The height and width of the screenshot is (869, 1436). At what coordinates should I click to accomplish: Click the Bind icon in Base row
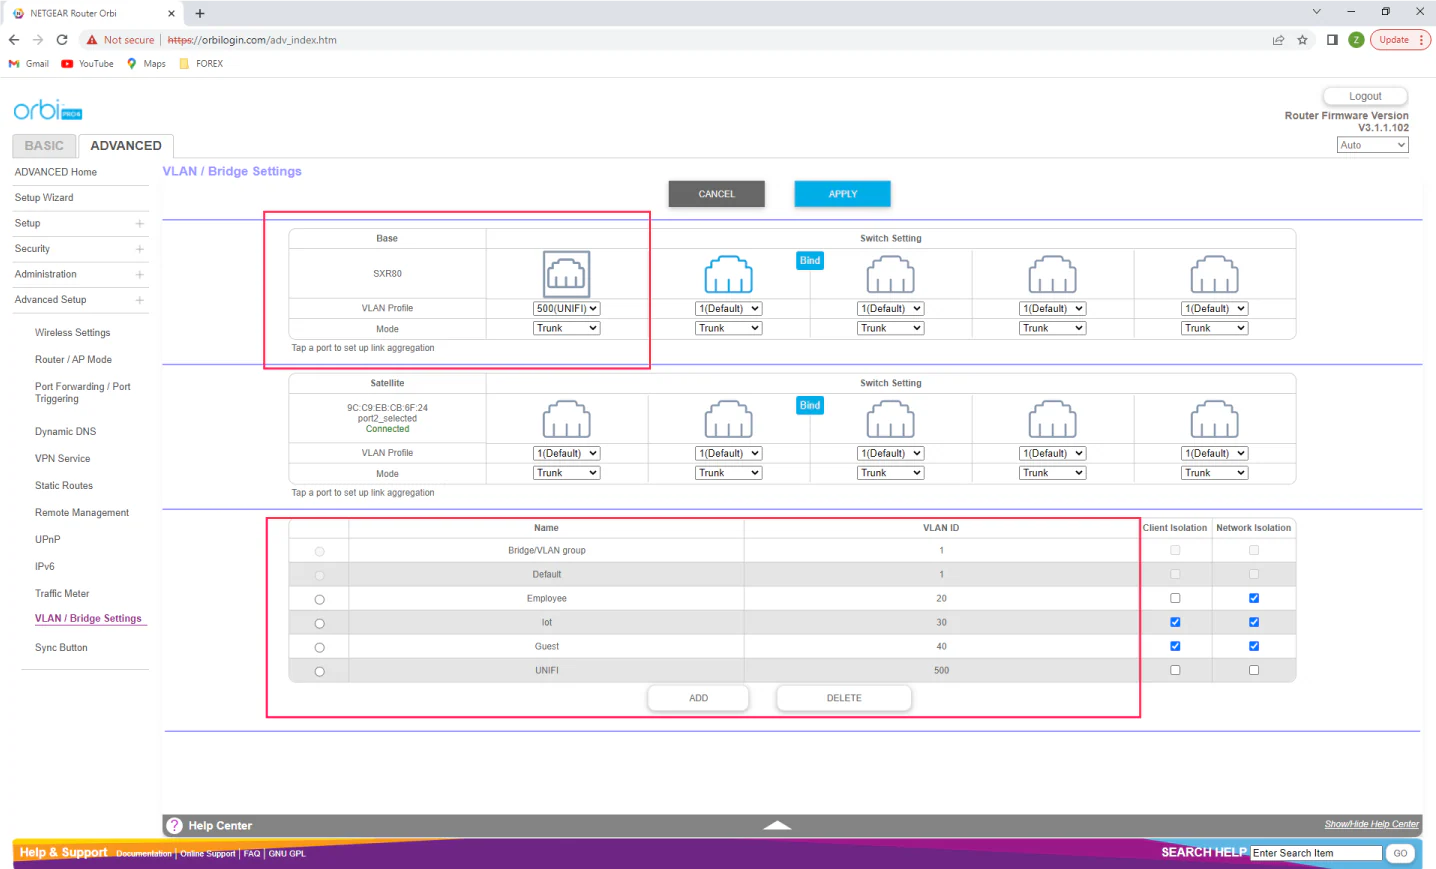click(x=810, y=260)
